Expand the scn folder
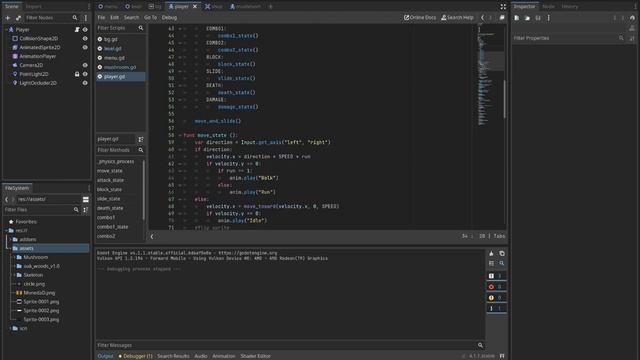 click(11, 329)
